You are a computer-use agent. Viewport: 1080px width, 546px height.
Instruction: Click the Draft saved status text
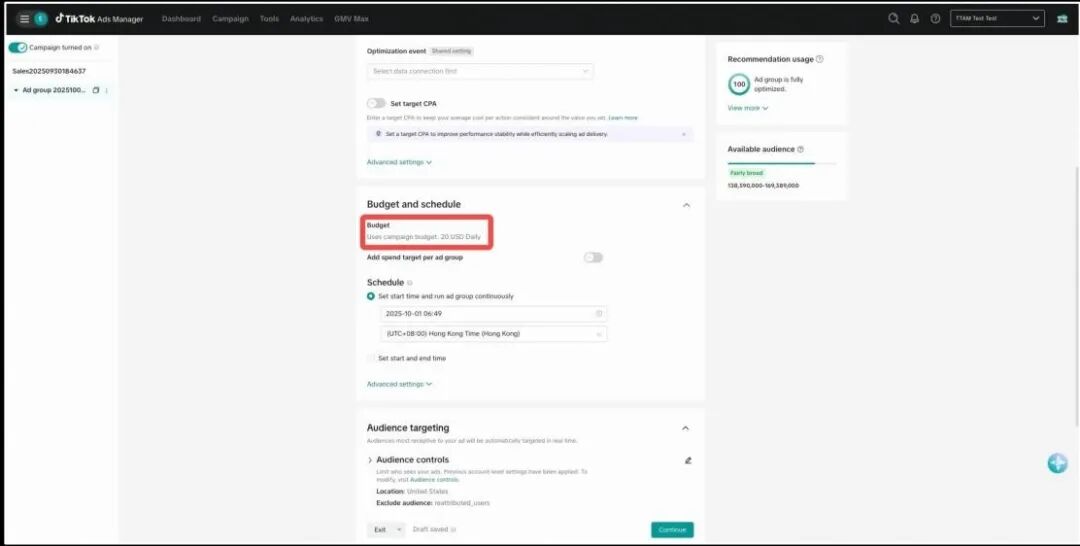pyautogui.click(x=430, y=529)
